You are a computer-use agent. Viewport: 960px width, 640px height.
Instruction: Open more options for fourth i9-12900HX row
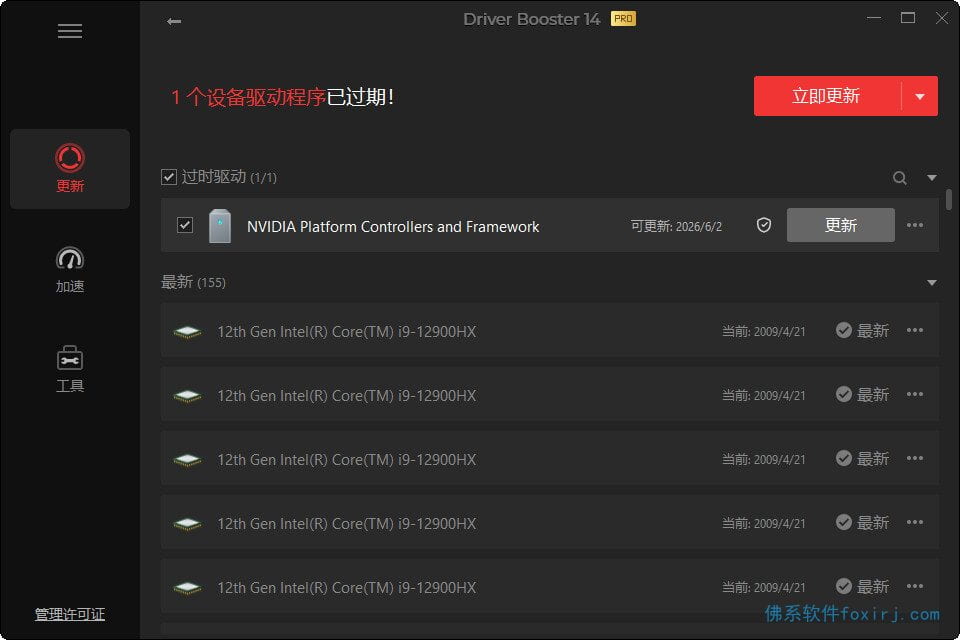[915, 522]
